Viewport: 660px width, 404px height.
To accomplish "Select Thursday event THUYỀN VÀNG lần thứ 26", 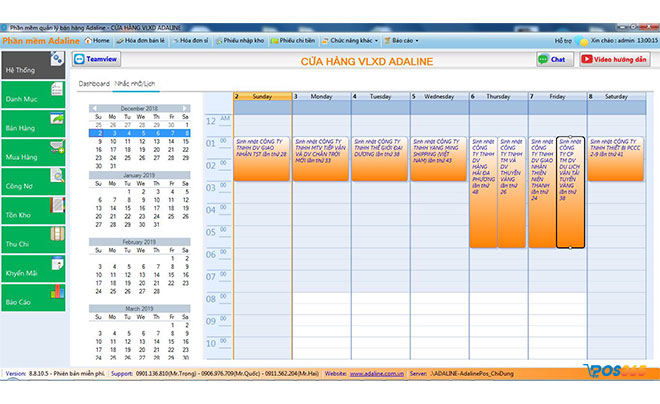I will pyautogui.click(x=511, y=192).
